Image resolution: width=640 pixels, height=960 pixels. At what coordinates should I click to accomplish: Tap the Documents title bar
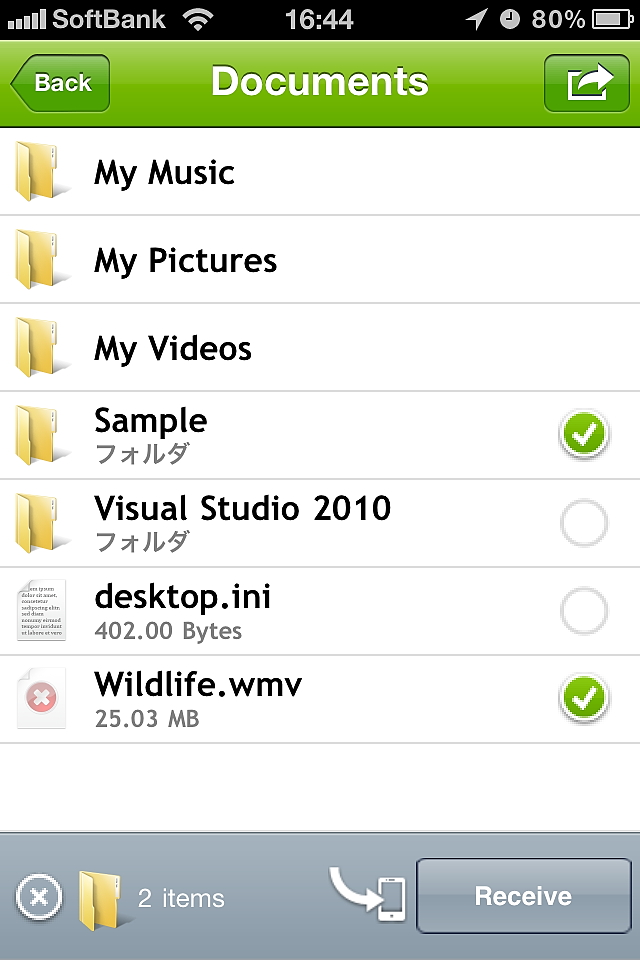[320, 82]
